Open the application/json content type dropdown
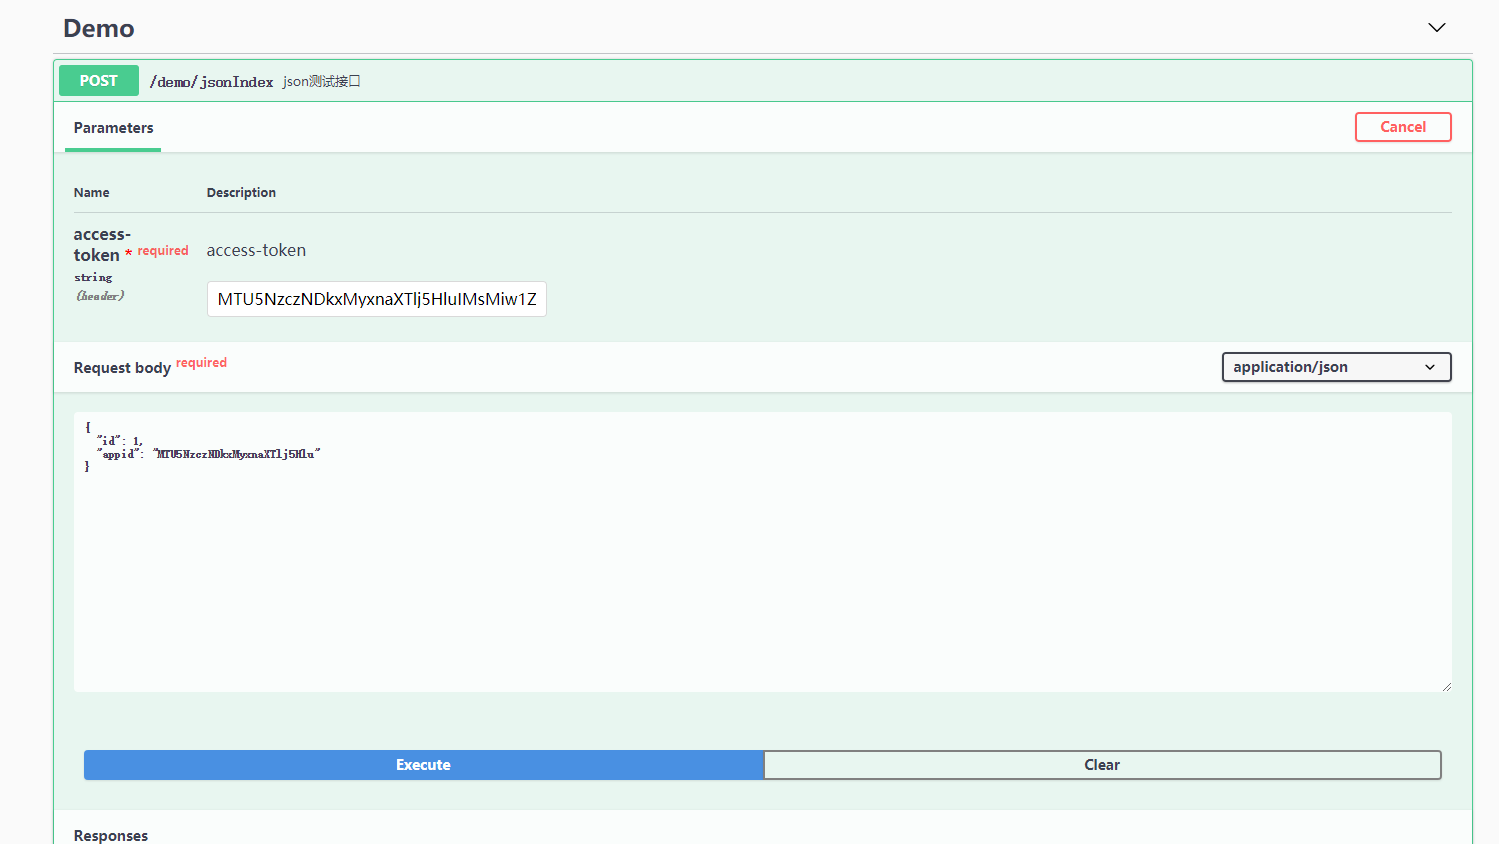The image size is (1499, 844). [x=1336, y=367]
